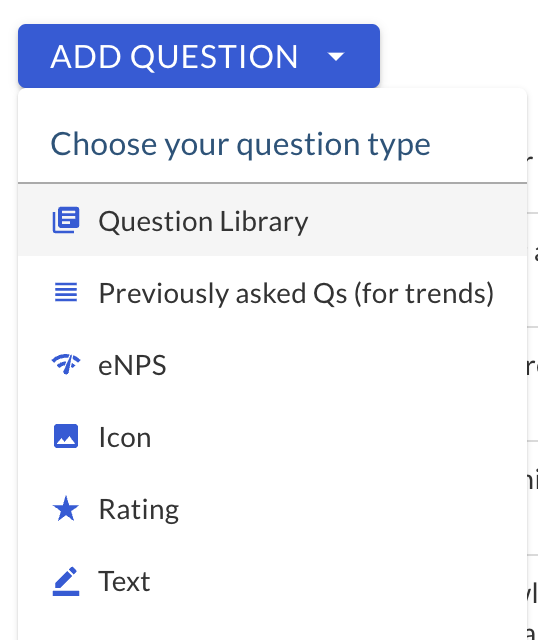Select the Text question type label

tap(124, 581)
